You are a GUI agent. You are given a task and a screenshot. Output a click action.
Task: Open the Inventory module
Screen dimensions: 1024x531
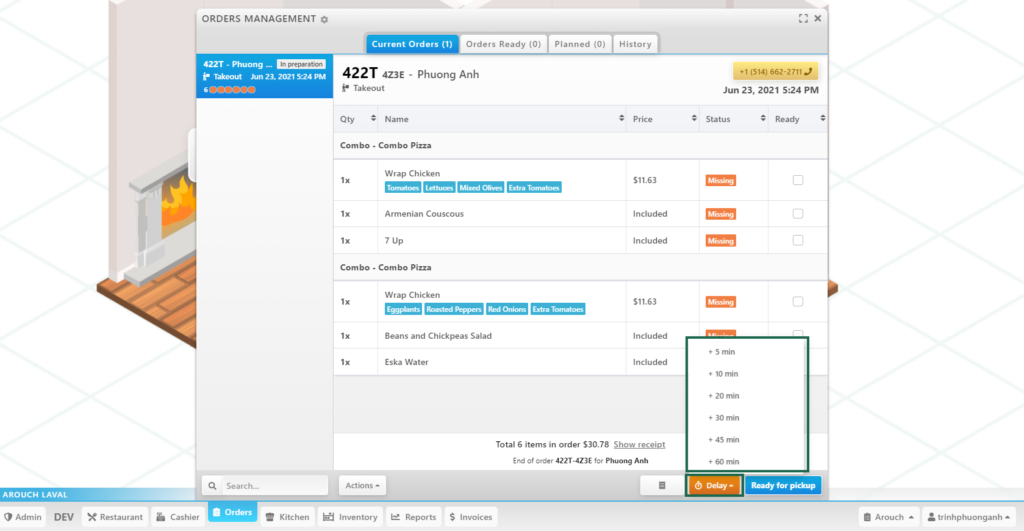350,517
